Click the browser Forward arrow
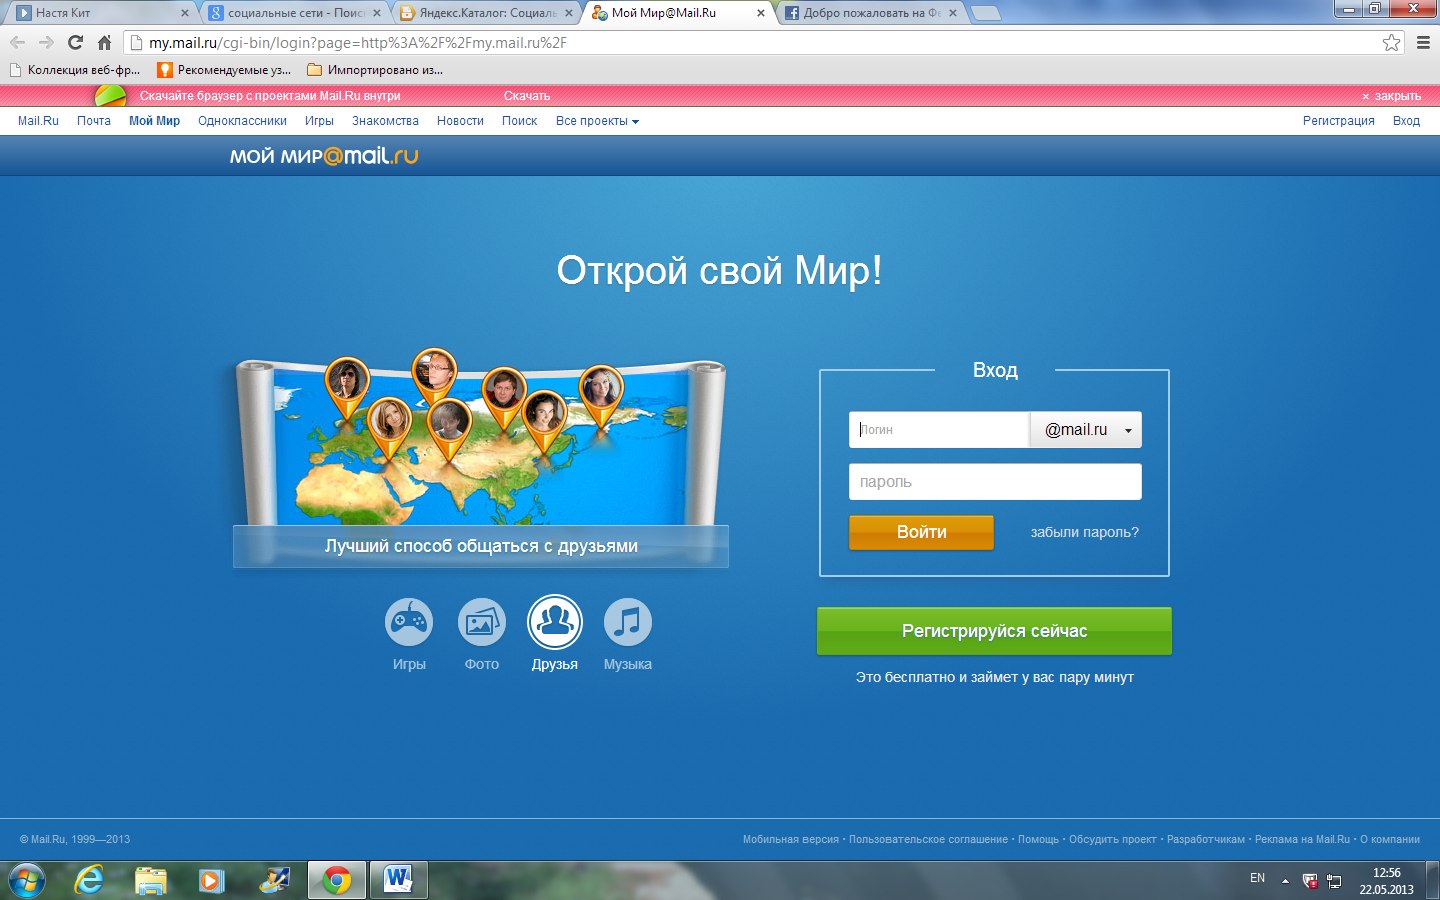Image resolution: width=1440 pixels, height=900 pixels. click(46, 42)
